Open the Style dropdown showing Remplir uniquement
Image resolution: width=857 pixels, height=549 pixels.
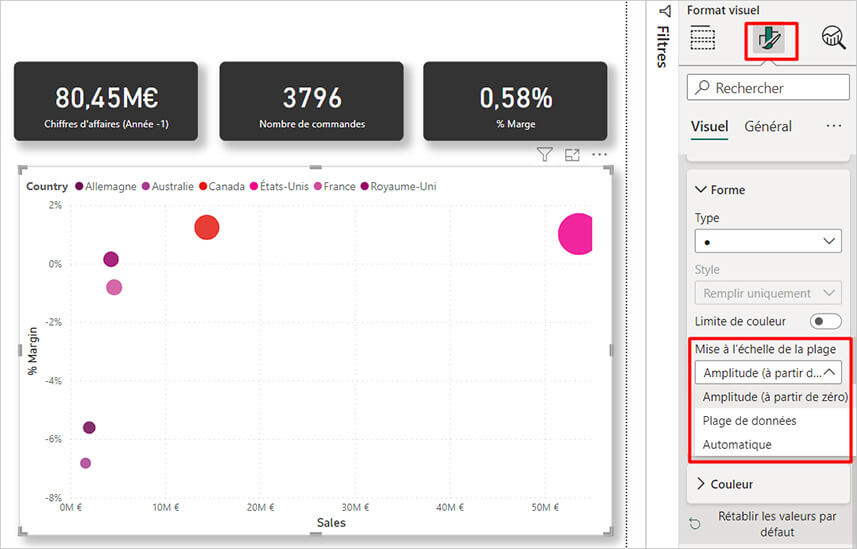pyautogui.click(x=768, y=293)
